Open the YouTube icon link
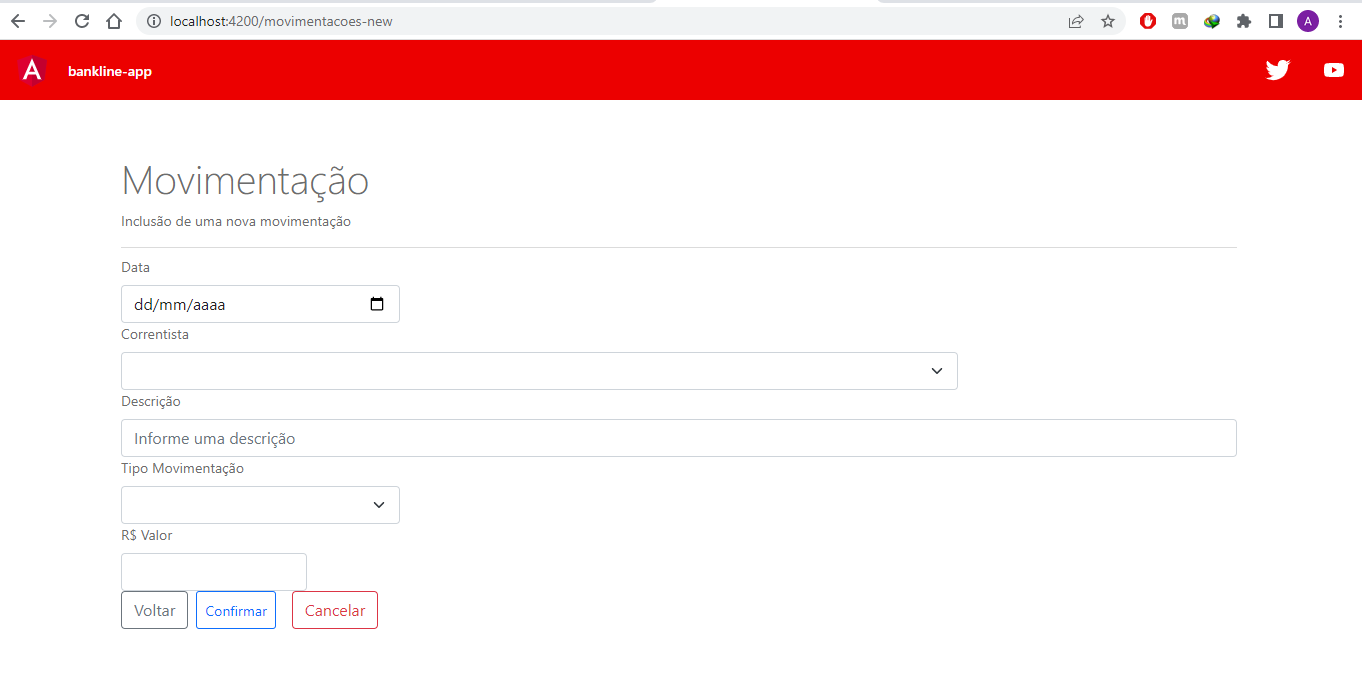The height and width of the screenshot is (697, 1362). (x=1334, y=70)
